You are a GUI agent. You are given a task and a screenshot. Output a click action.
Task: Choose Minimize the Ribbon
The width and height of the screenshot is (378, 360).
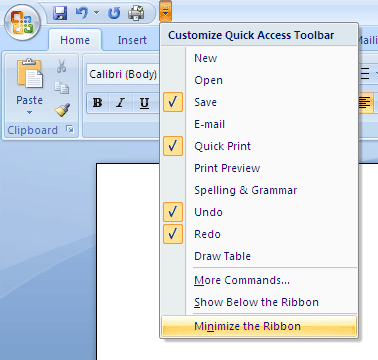(x=259, y=326)
